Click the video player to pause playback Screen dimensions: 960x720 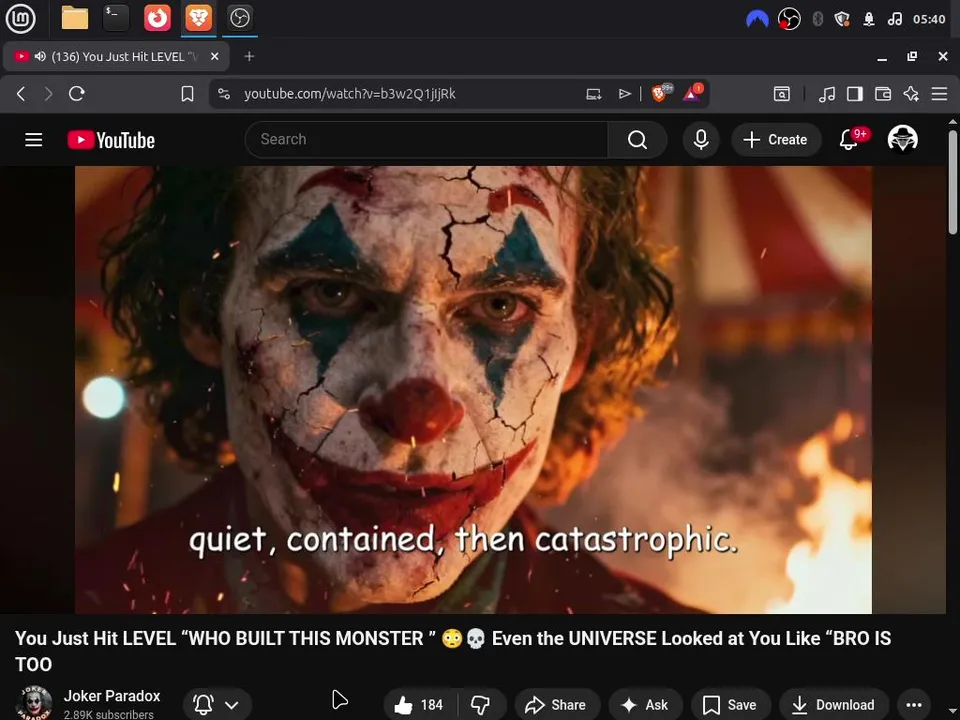tap(473, 389)
